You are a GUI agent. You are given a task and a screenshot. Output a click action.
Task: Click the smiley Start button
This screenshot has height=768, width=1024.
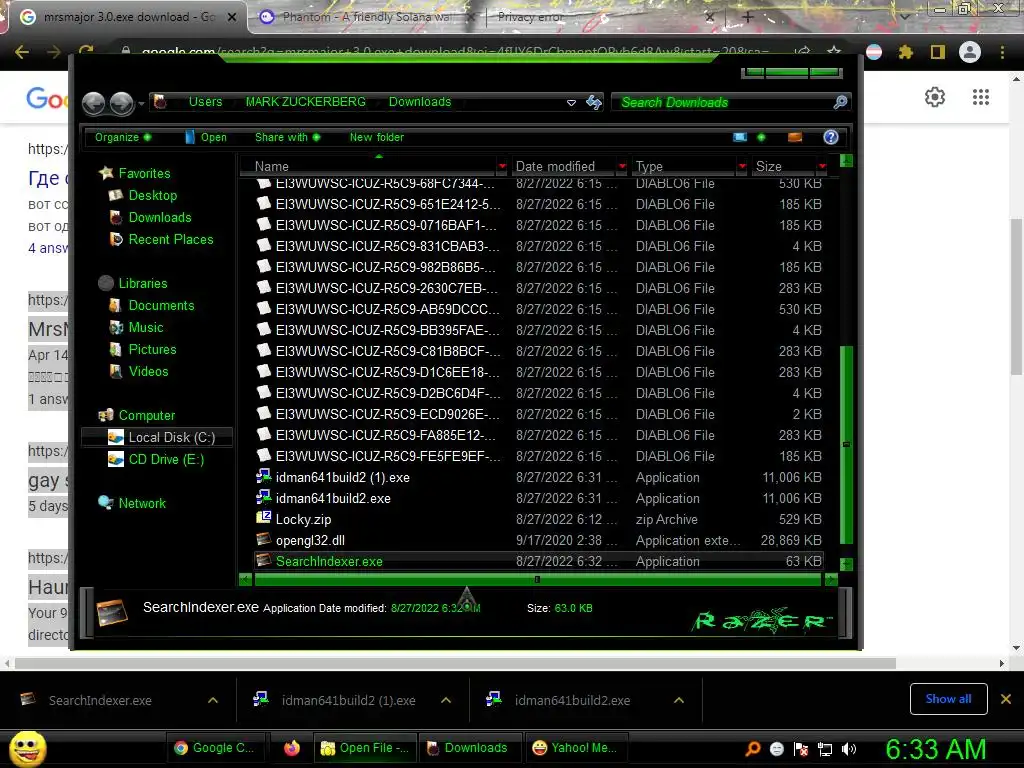tap(28, 748)
